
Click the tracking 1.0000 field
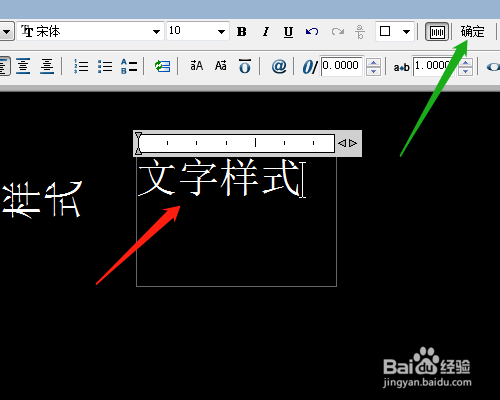(434, 66)
